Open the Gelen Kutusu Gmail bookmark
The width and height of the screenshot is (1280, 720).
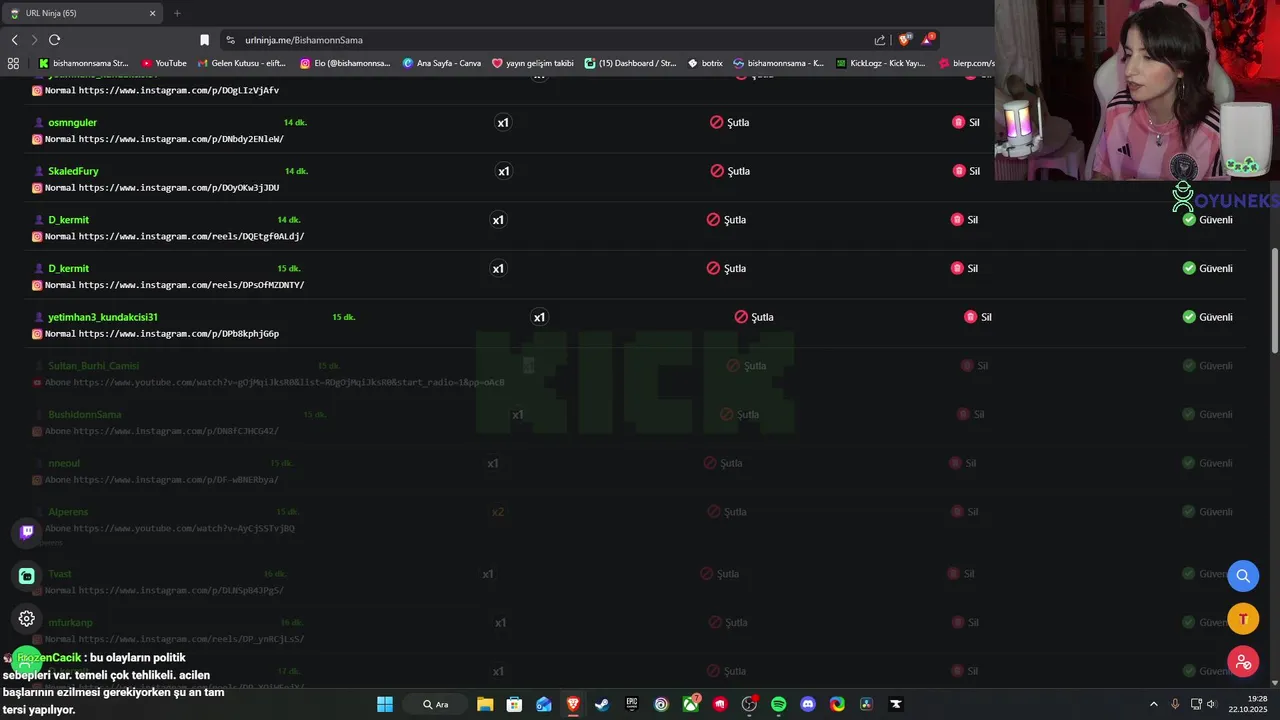[x=243, y=63]
